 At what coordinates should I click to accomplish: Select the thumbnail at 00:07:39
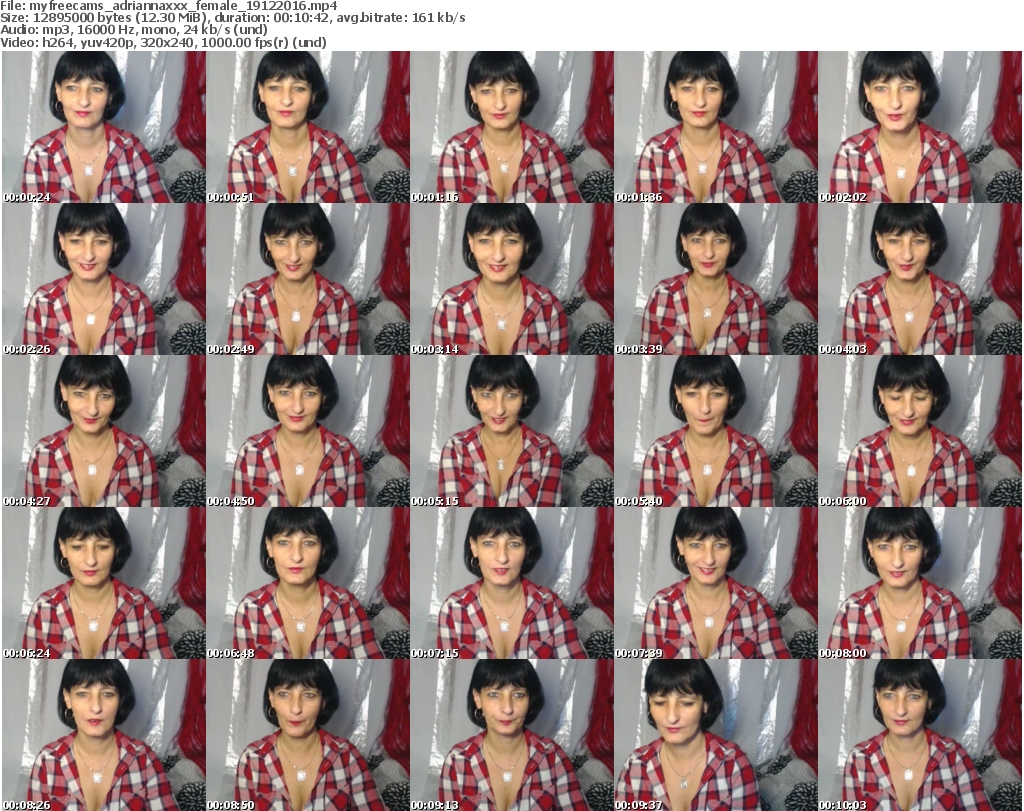click(x=715, y=583)
